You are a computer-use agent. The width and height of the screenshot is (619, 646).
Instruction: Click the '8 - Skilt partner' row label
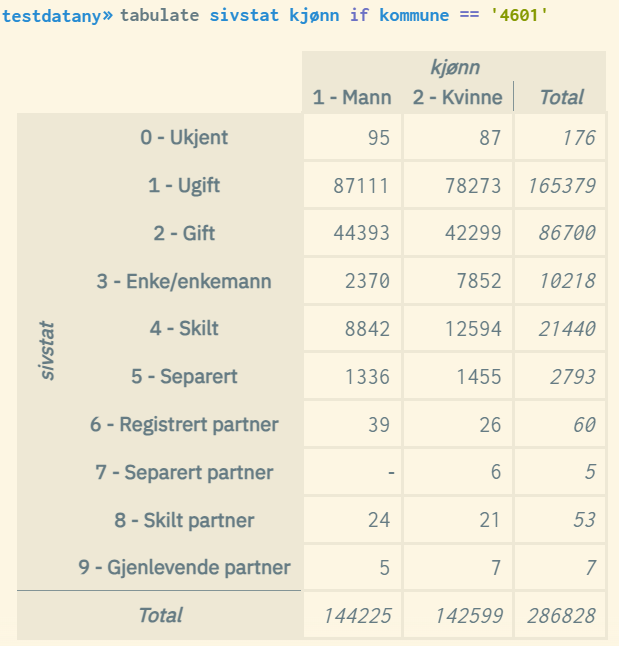184,520
